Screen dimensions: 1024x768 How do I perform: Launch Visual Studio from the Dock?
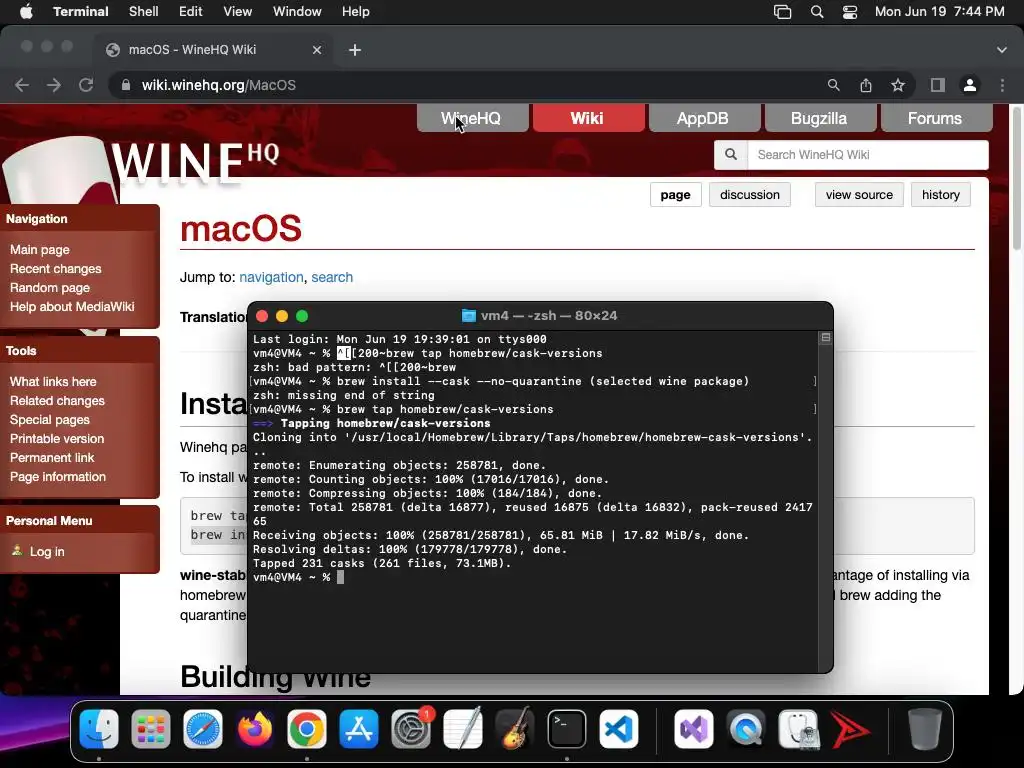click(x=694, y=729)
